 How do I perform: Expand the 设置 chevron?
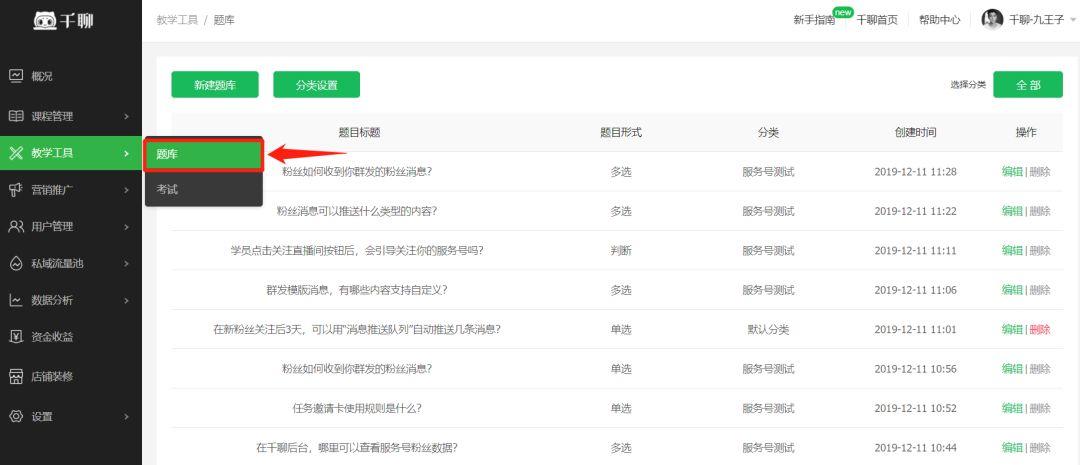click(x=126, y=417)
